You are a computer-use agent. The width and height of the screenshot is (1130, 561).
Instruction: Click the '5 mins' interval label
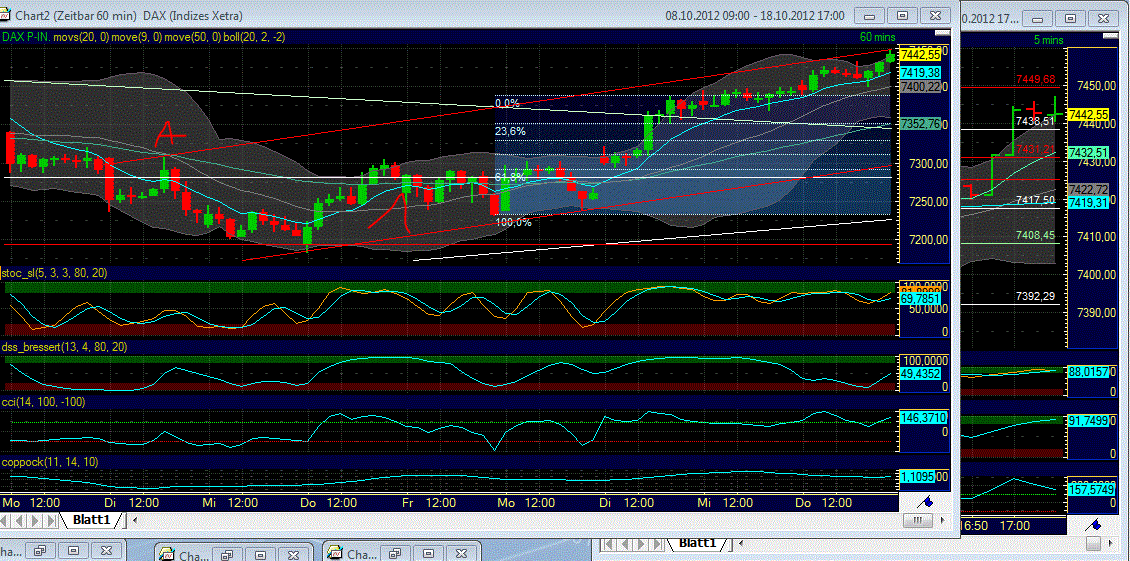1049,42
